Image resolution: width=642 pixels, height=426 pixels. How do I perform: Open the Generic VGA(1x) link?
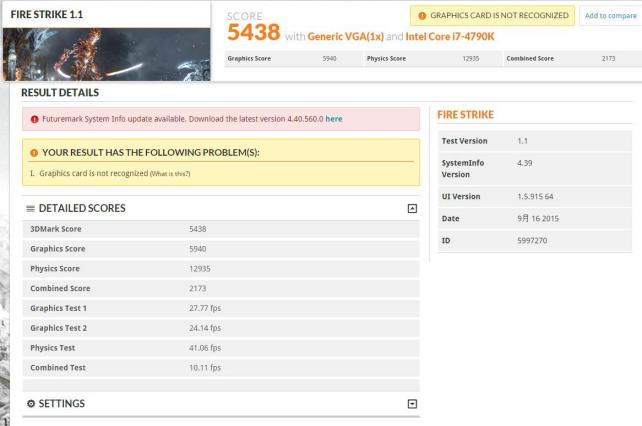[x=346, y=36]
